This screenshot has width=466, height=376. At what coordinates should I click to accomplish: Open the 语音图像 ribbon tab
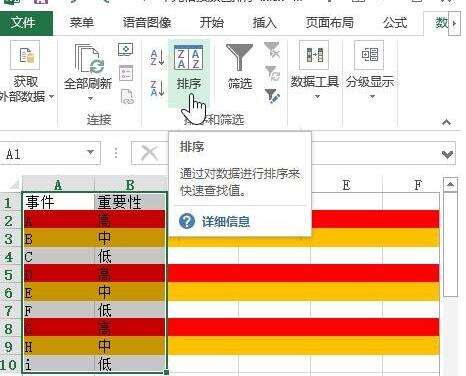coord(147,23)
